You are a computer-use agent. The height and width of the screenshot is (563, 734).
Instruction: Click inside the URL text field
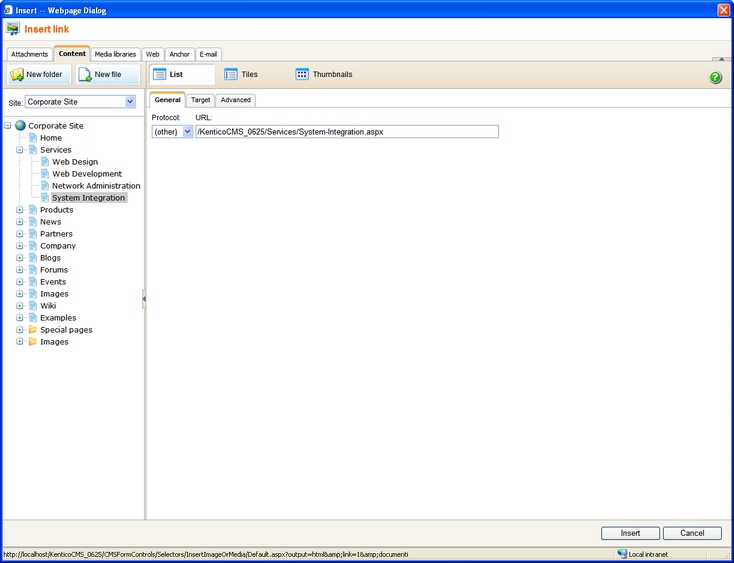coord(346,132)
